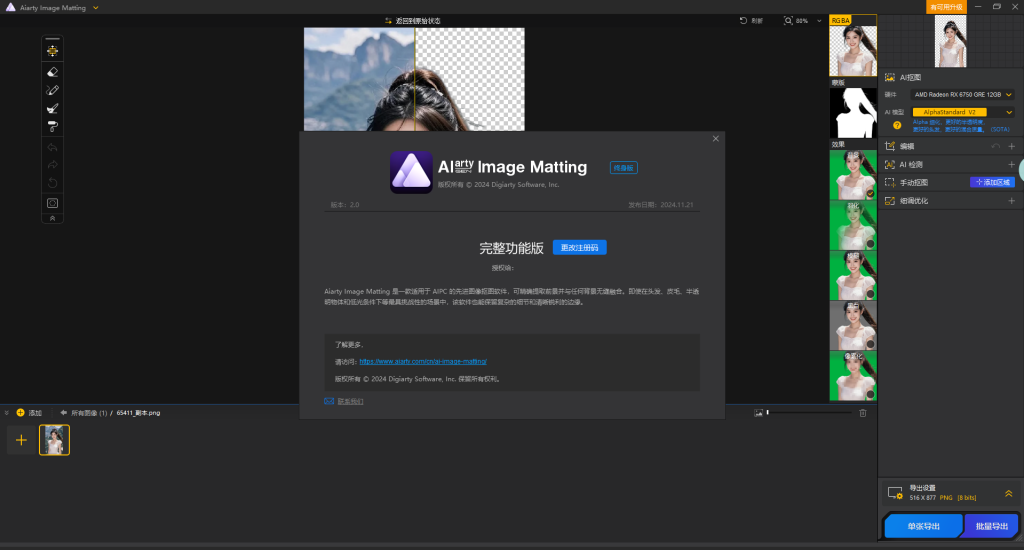
Task: Click the yellow help question mark icon
Action: pos(897,125)
